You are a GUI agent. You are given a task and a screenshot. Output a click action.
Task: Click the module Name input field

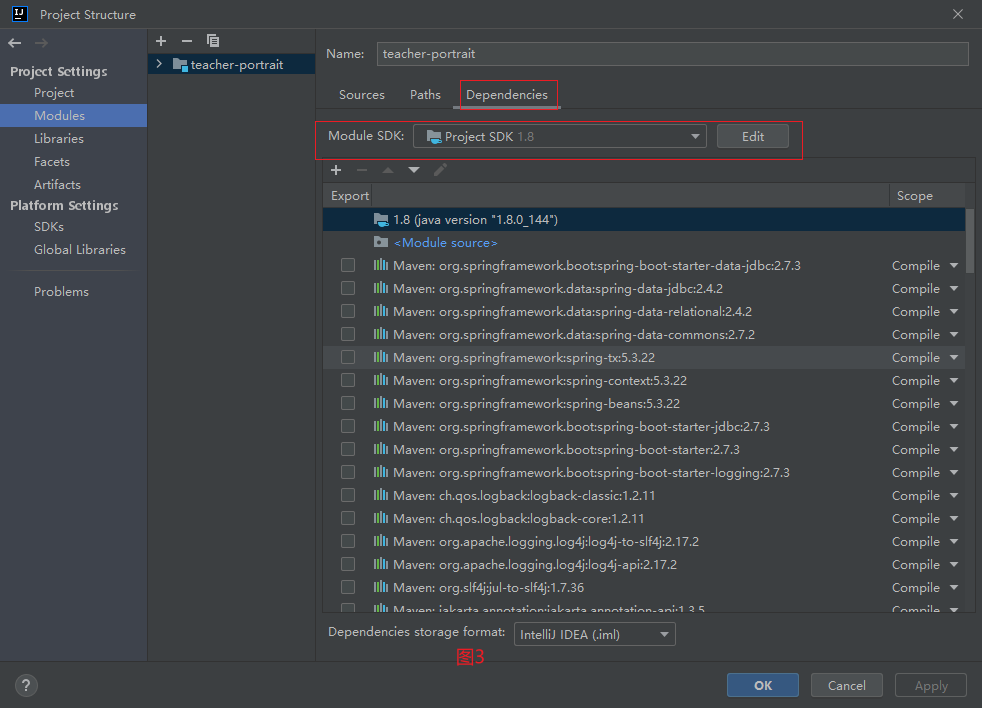(673, 54)
